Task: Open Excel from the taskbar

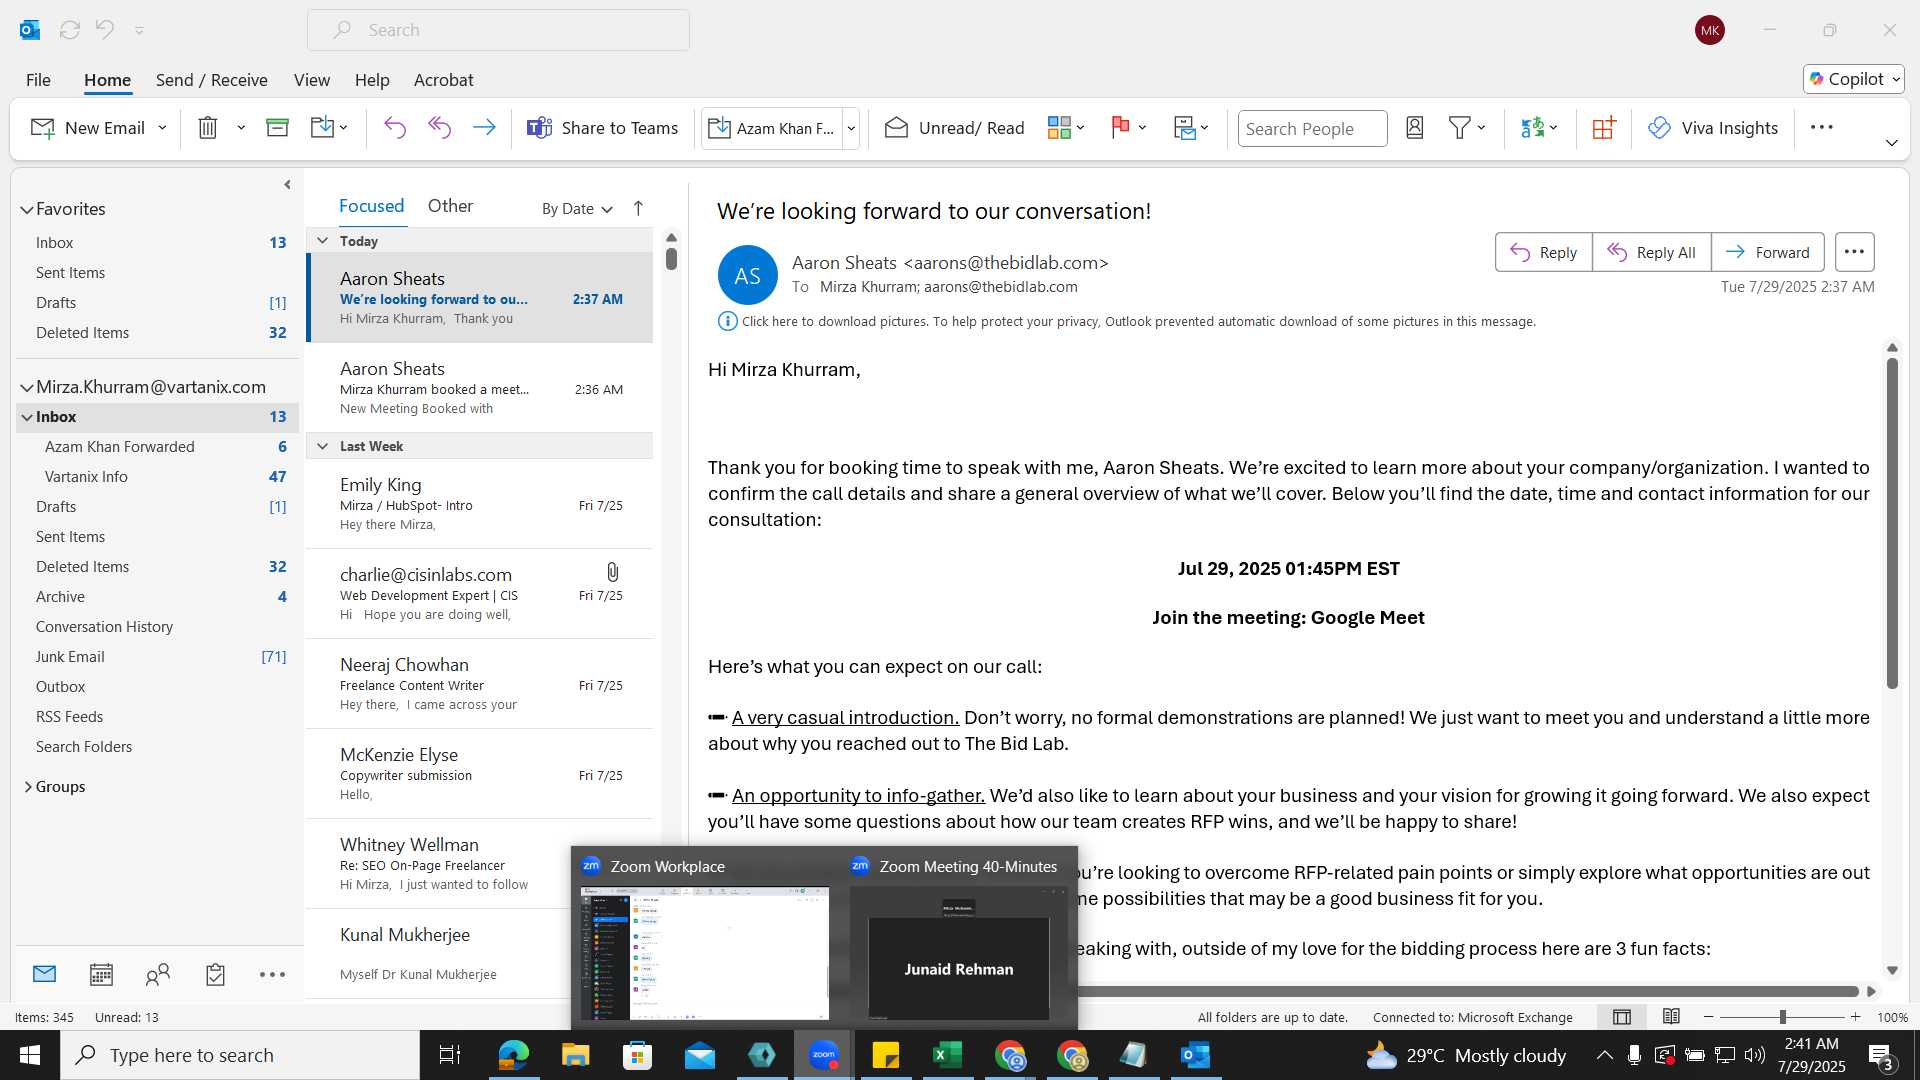Action: (947, 1055)
